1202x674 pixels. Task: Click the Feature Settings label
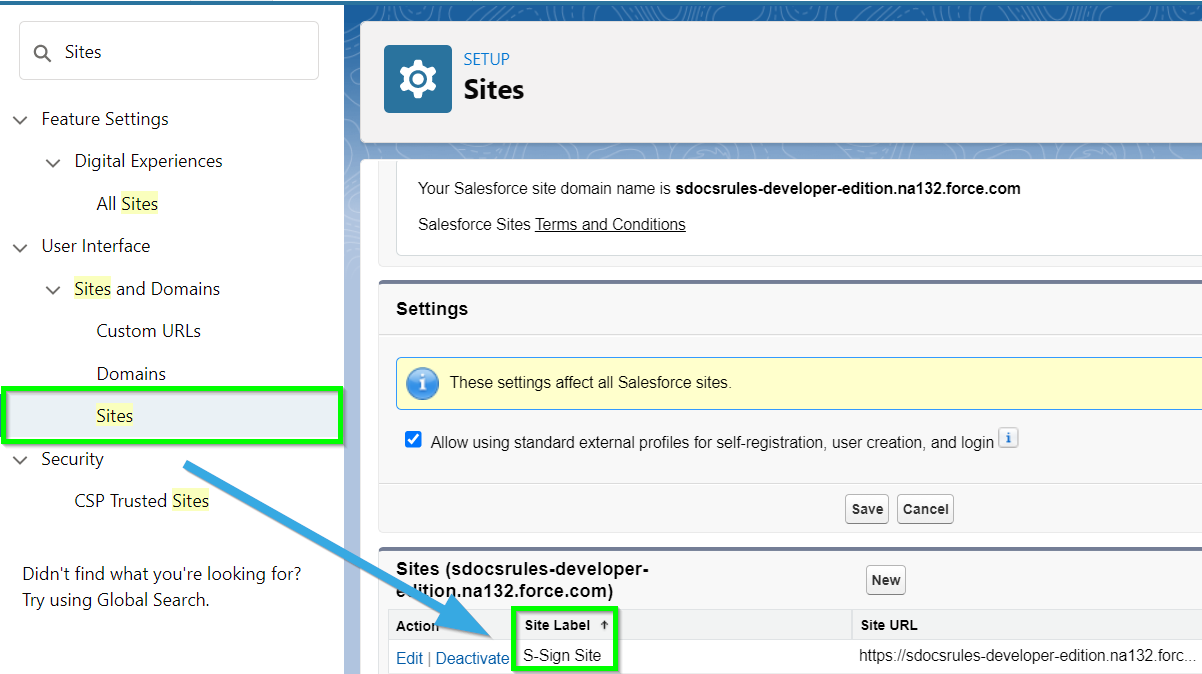tap(105, 119)
